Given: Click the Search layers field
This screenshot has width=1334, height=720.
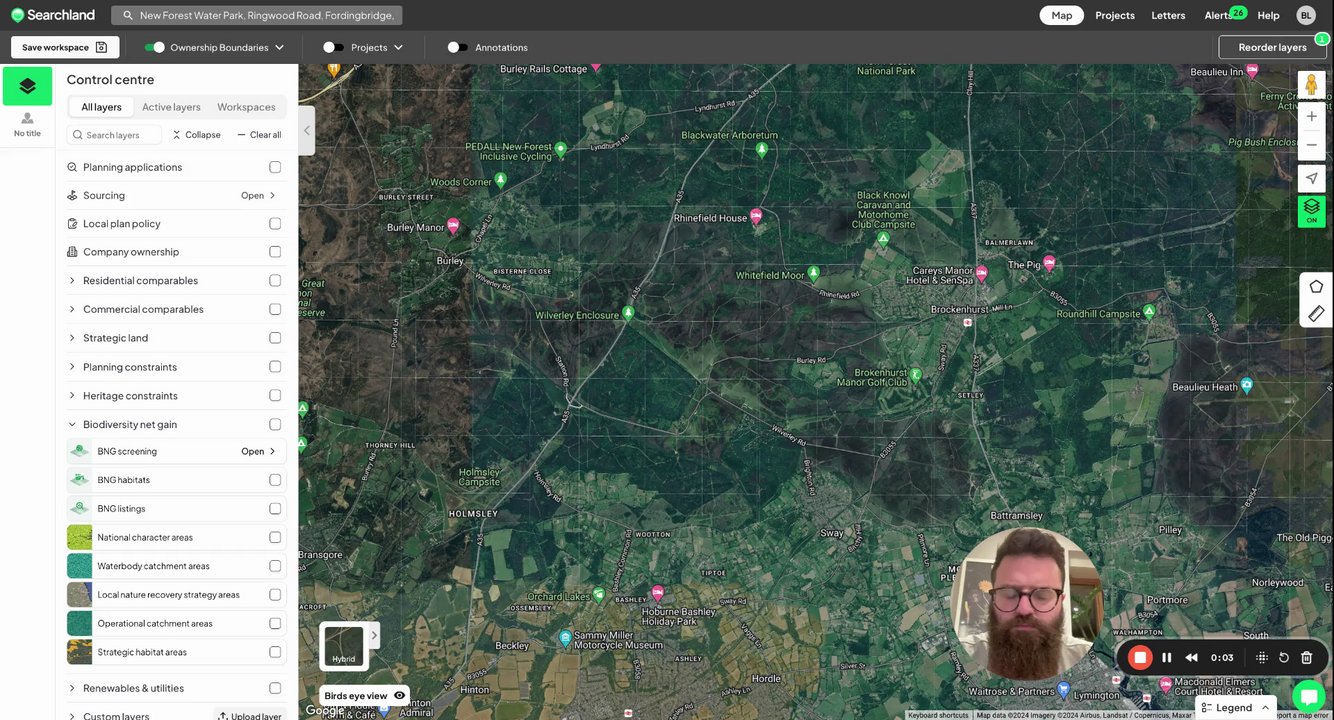Looking at the screenshot, I should coord(114,135).
